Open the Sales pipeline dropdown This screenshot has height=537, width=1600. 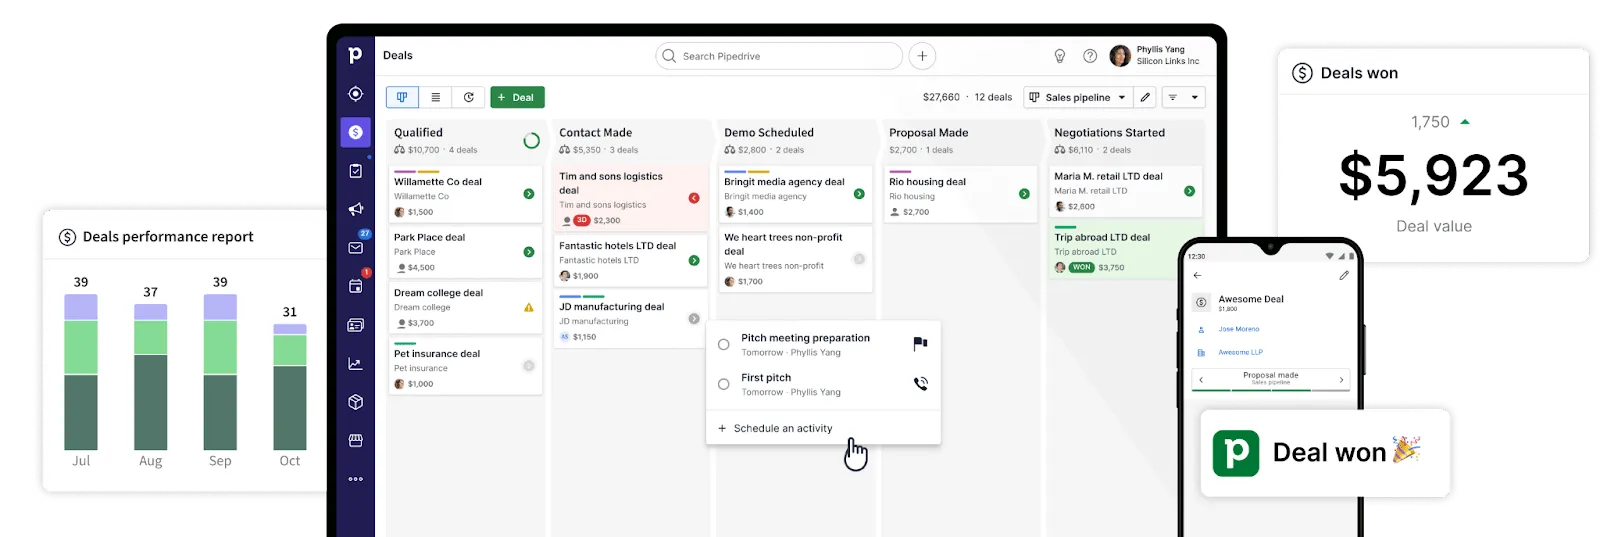(x=1077, y=97)
